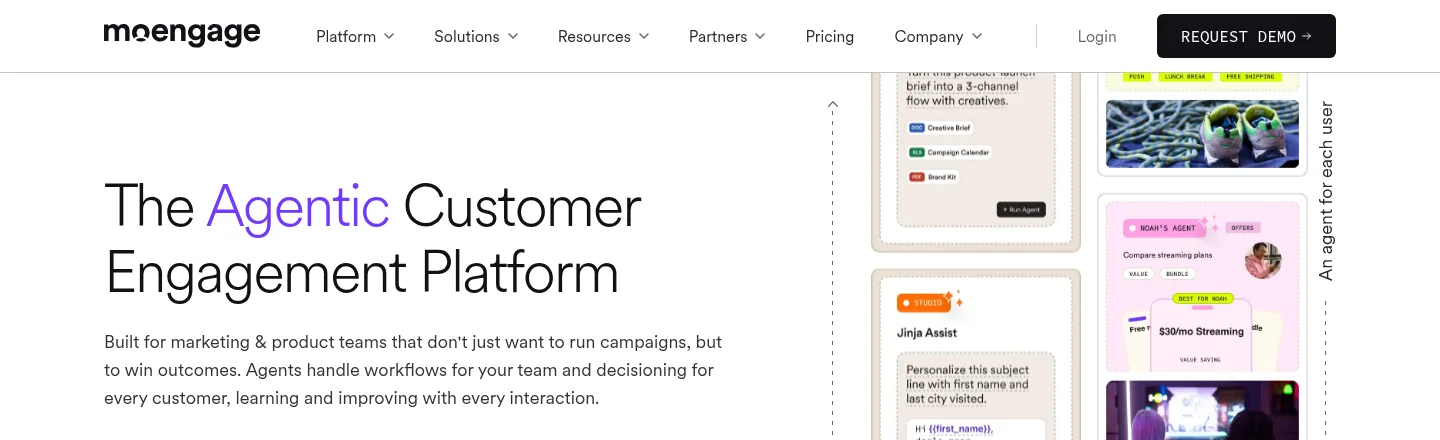Click the XLS icon beside Campaign Calendar
This screenshot has height=440, width=1440.
tap(916, 152)
